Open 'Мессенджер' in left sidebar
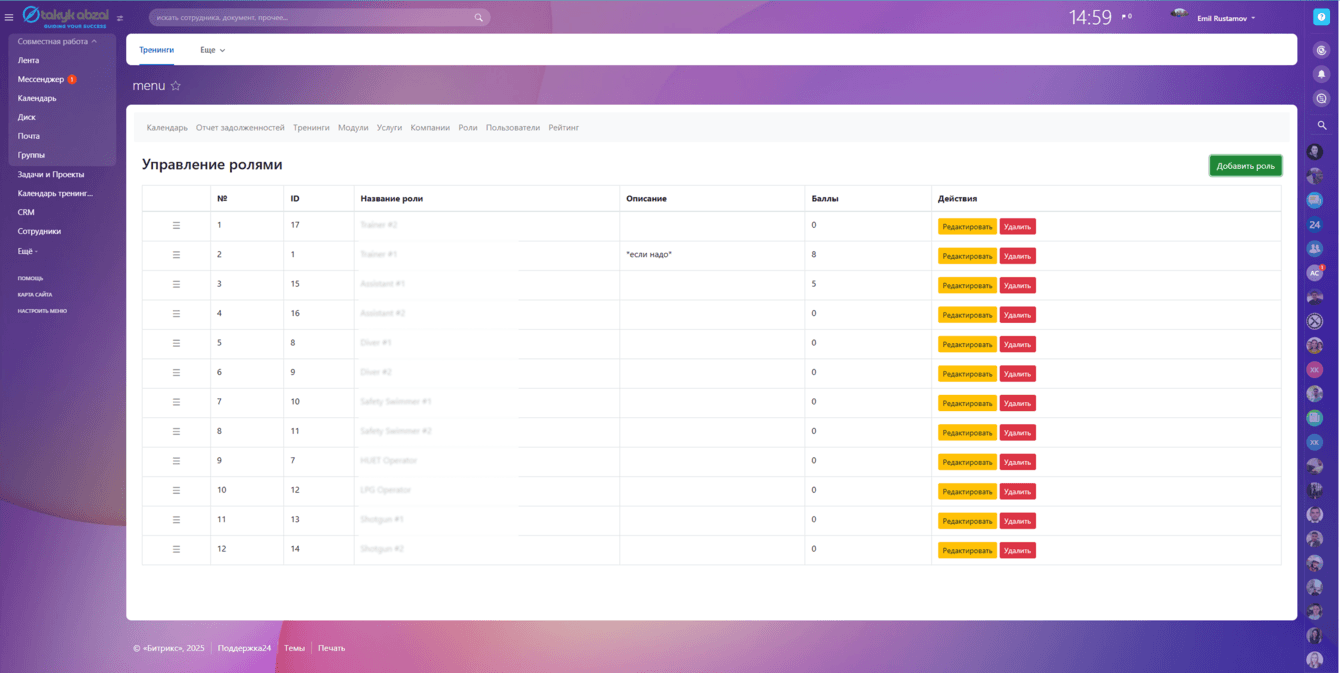1340x673 pixels. 41,79
